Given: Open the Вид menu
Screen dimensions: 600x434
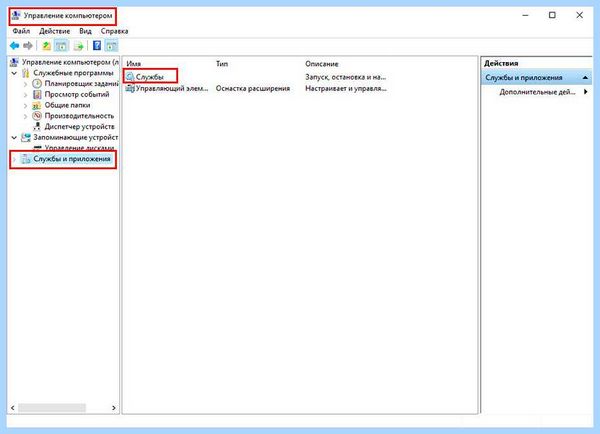Looking at the screenshot, I should 85,31.
